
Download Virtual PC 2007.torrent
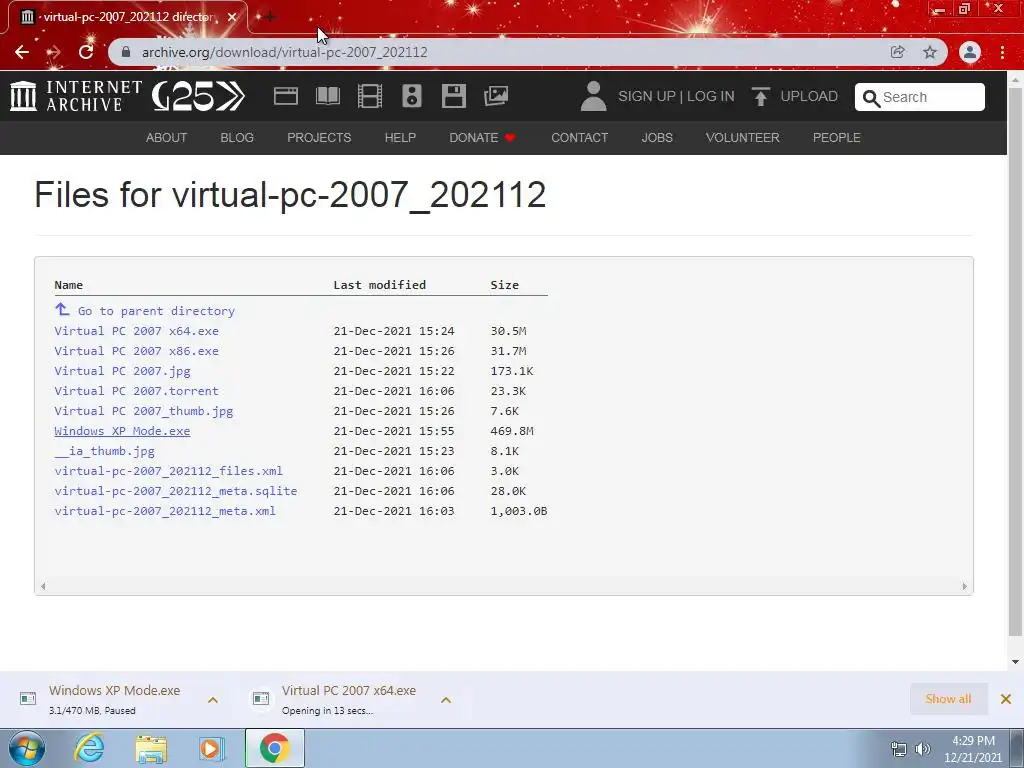click(136, 391)
